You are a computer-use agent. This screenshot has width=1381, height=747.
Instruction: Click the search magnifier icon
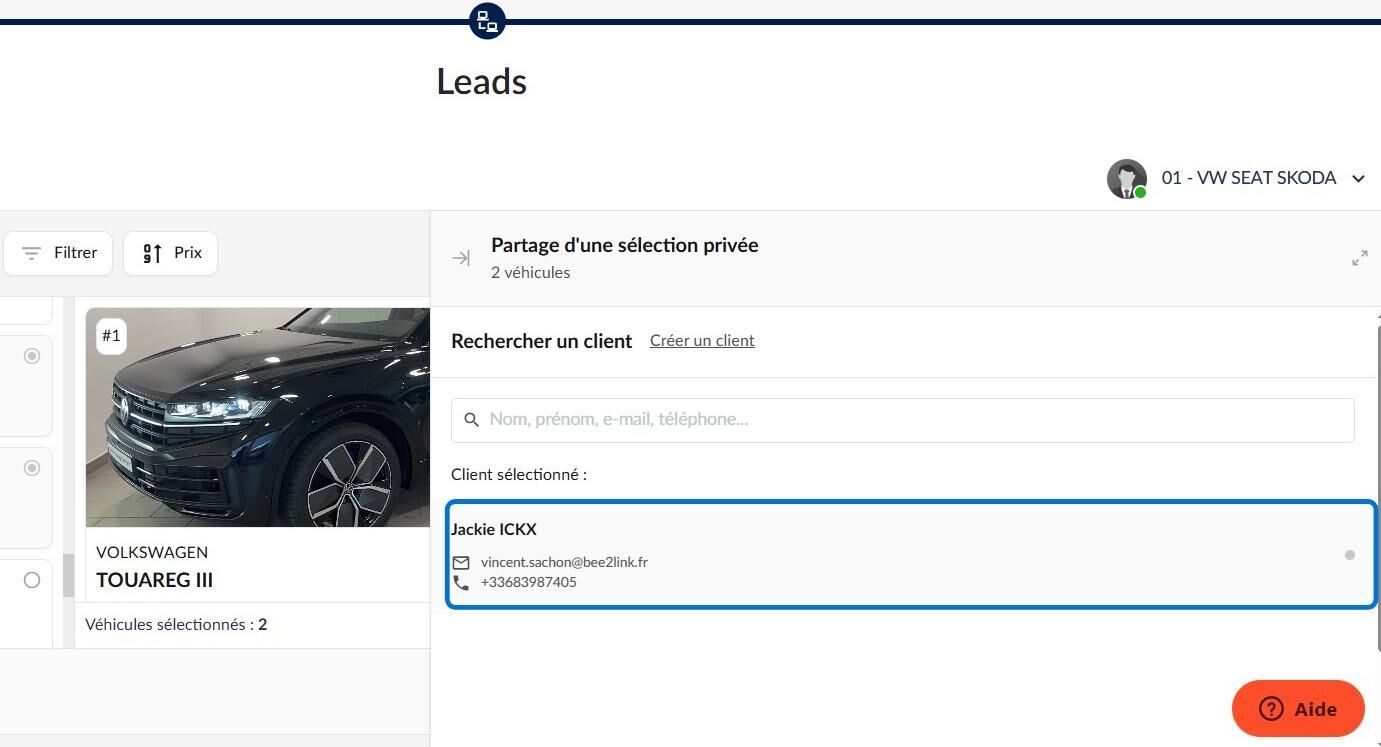472,420
